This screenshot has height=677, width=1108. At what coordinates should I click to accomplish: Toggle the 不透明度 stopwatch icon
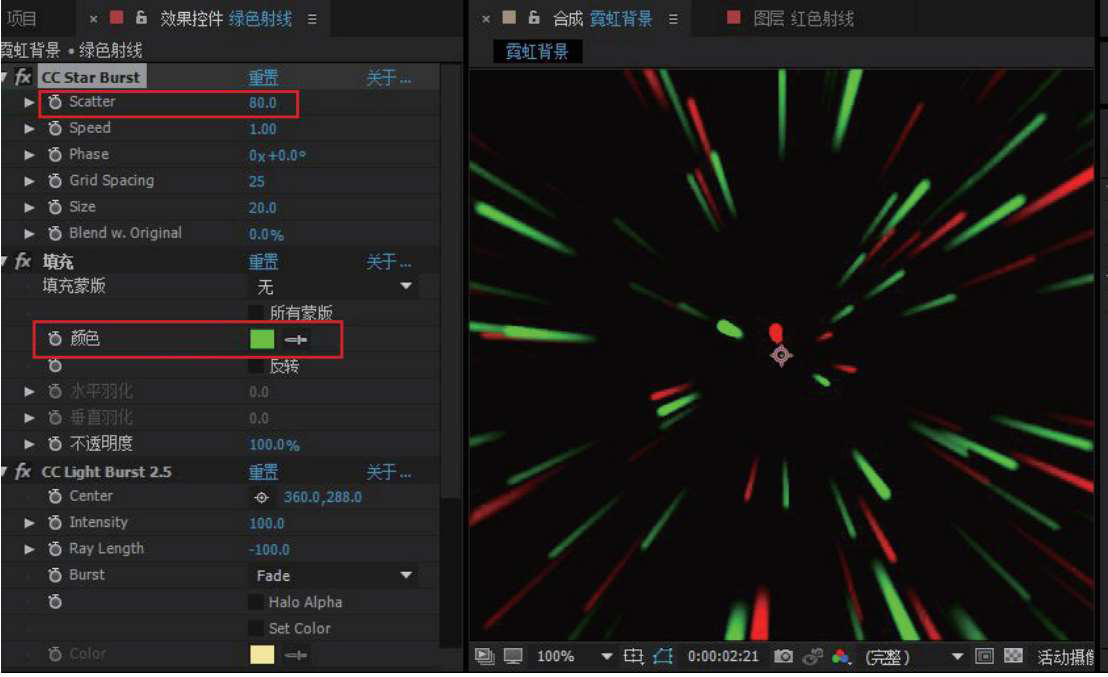coord(55,444)
